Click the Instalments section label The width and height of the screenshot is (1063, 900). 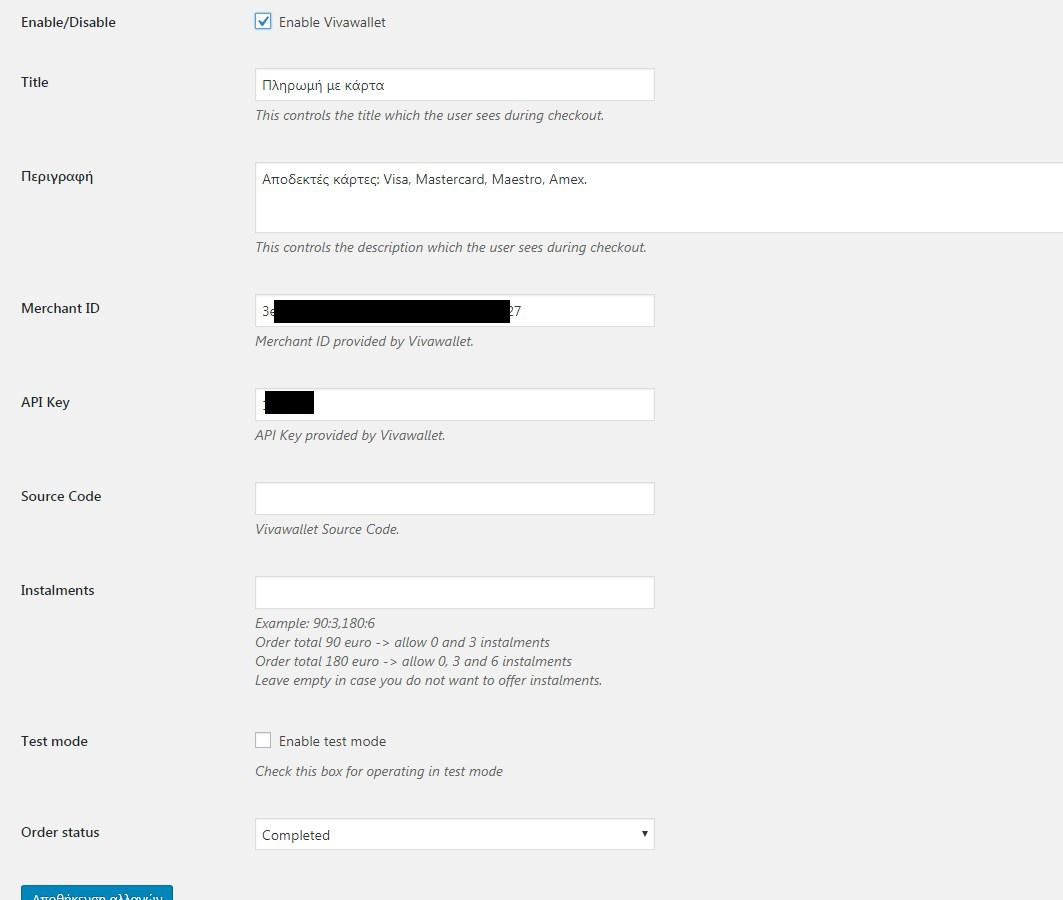[x=57, y=590]
